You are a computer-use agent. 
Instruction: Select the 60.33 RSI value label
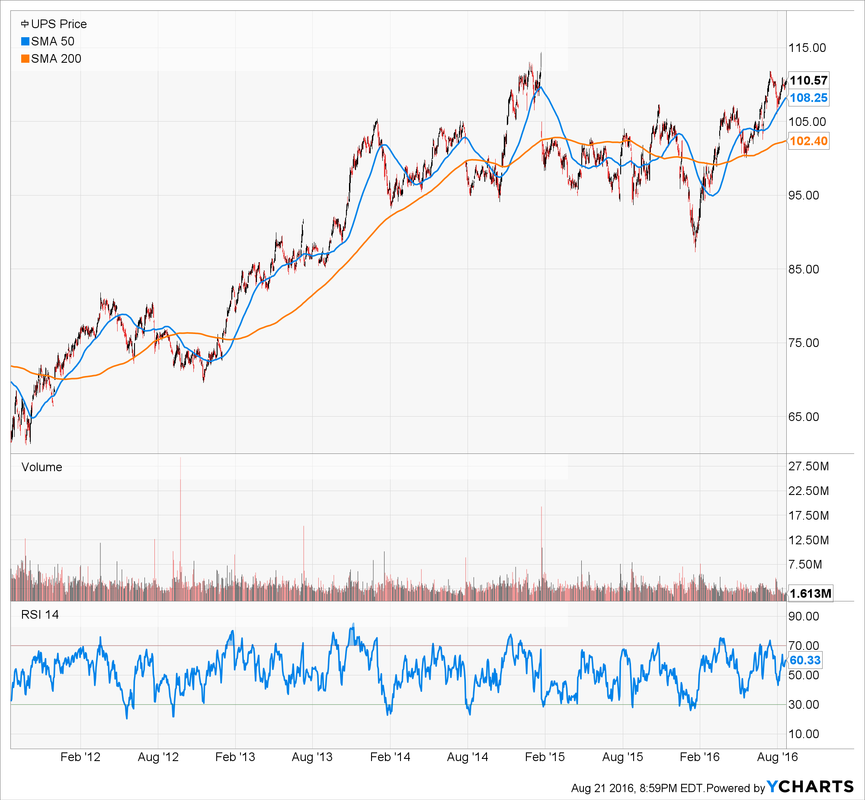805,660
